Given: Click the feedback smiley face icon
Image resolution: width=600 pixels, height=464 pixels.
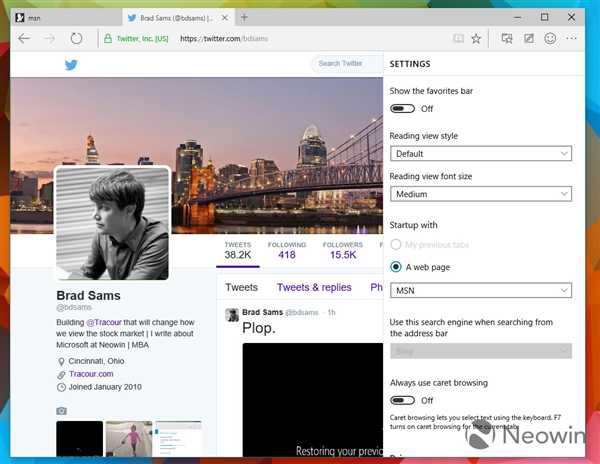Looking at the screenshot, I should (x=550, y=39).
